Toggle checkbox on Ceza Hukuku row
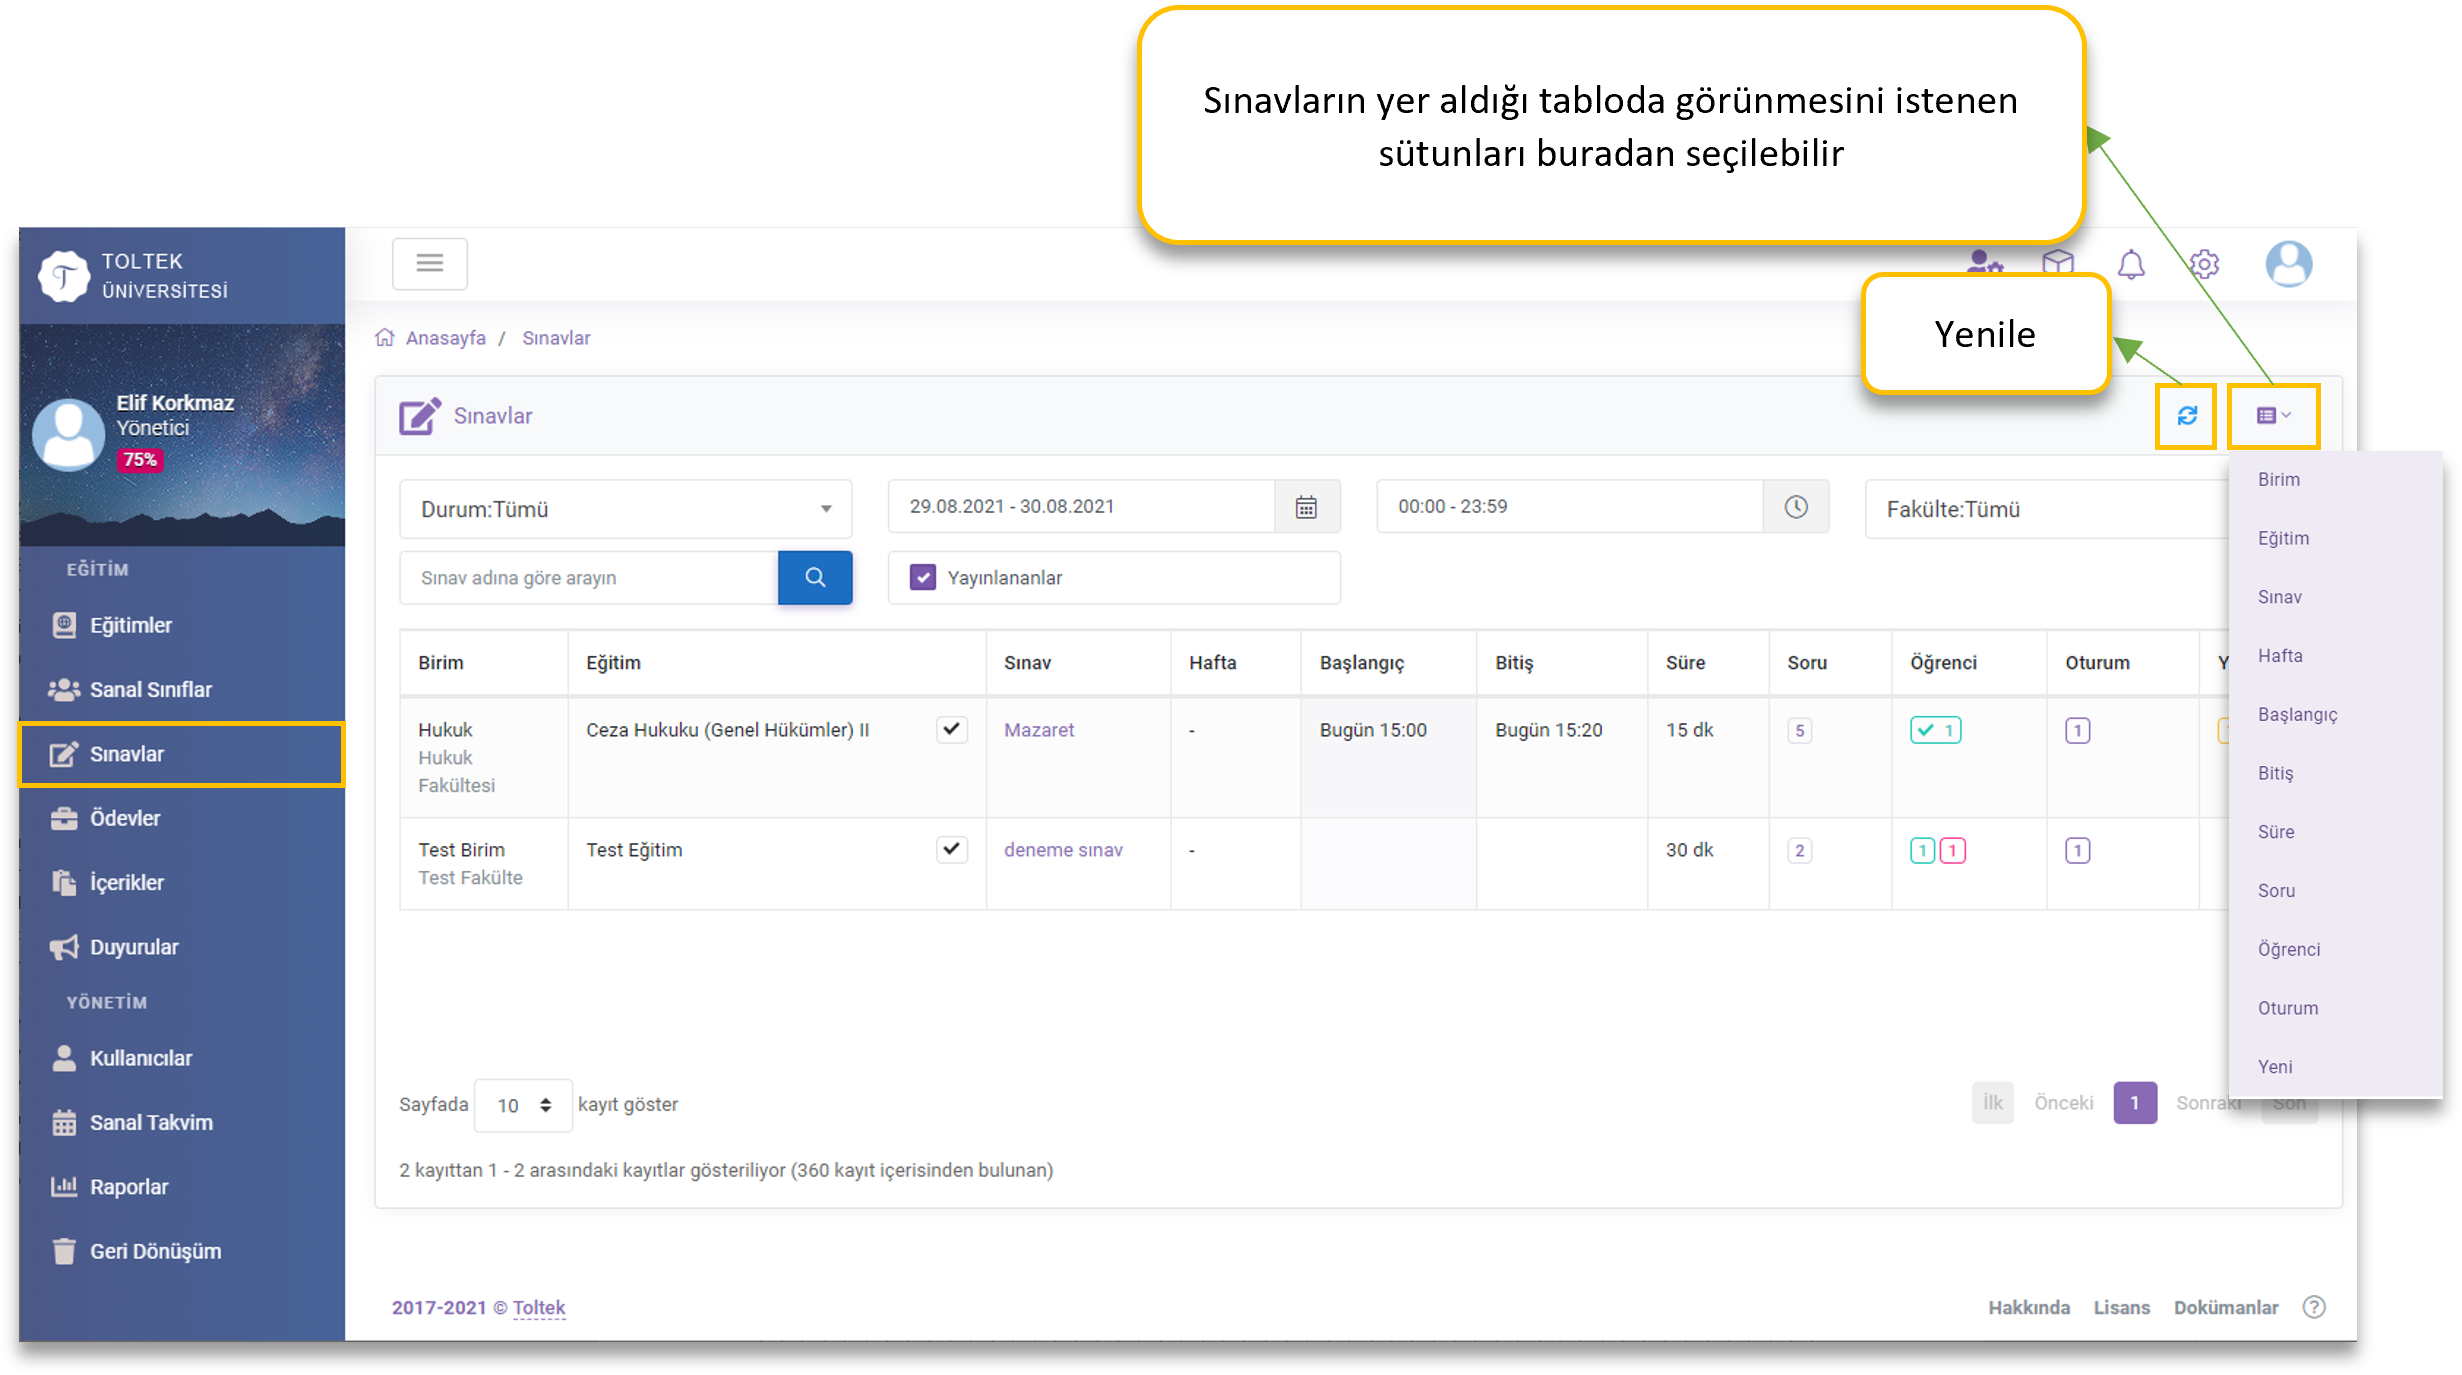Screen dimensions: 2462x1375 coord(951,729)
